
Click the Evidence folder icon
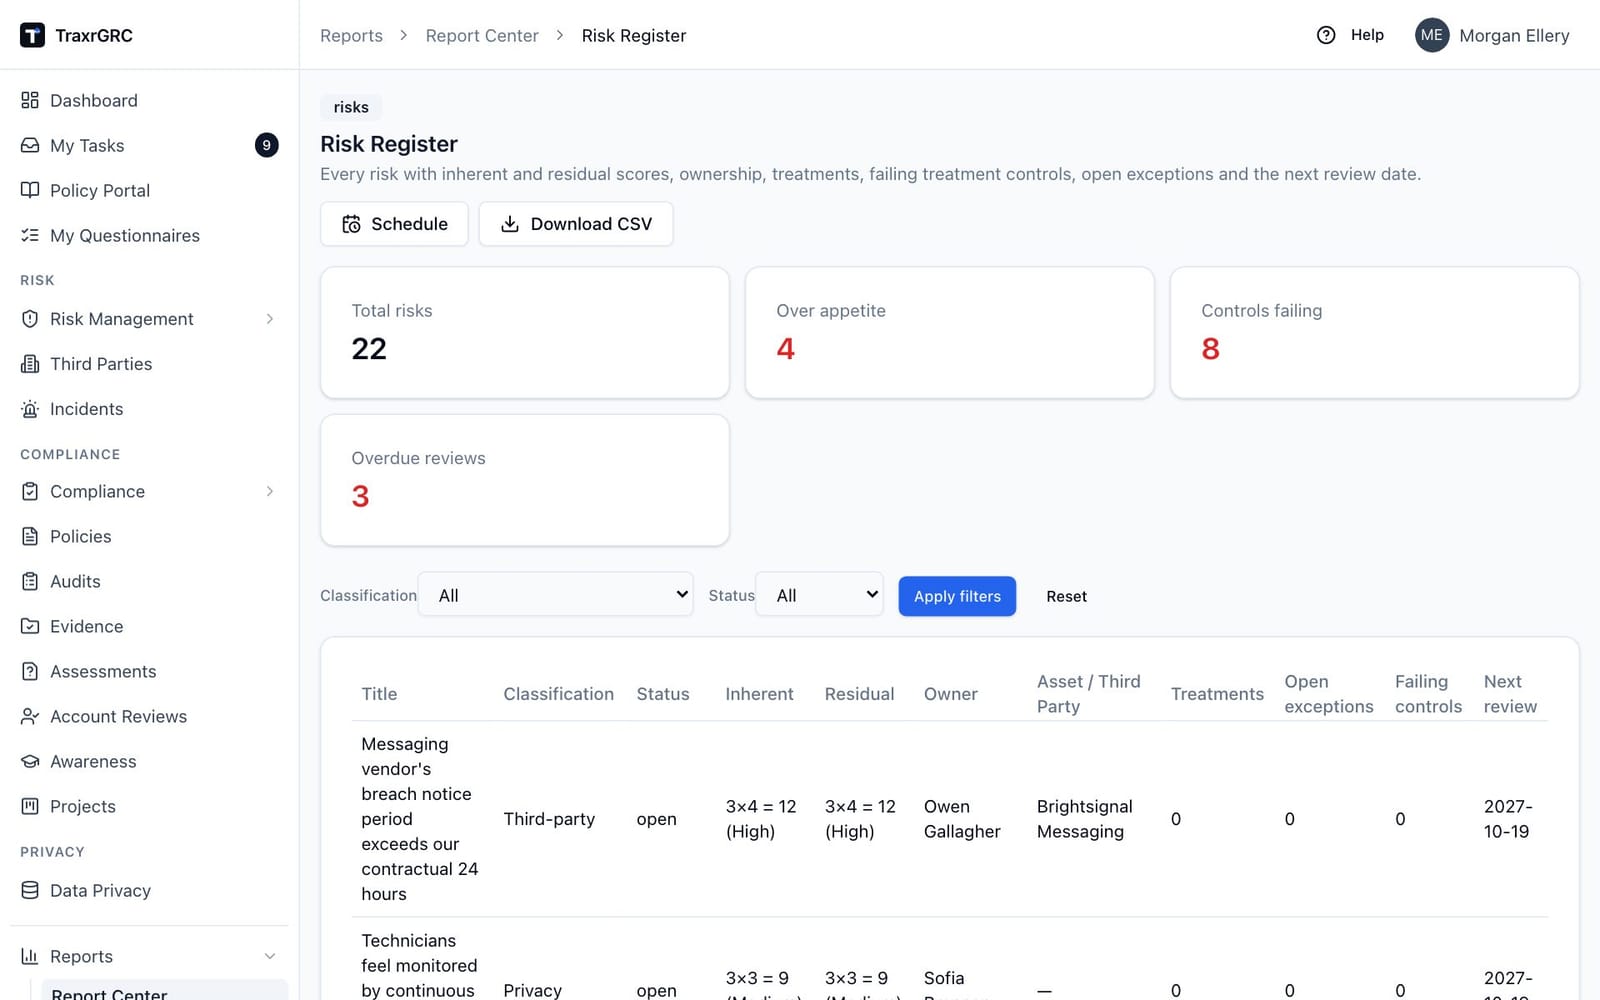pyautogui.click(x=30, y=626)
